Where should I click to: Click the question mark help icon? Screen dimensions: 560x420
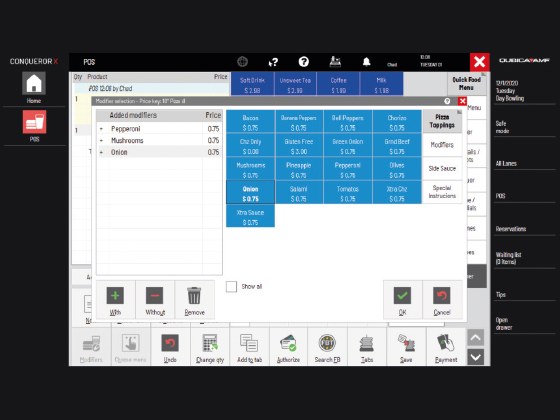point(304,62)
